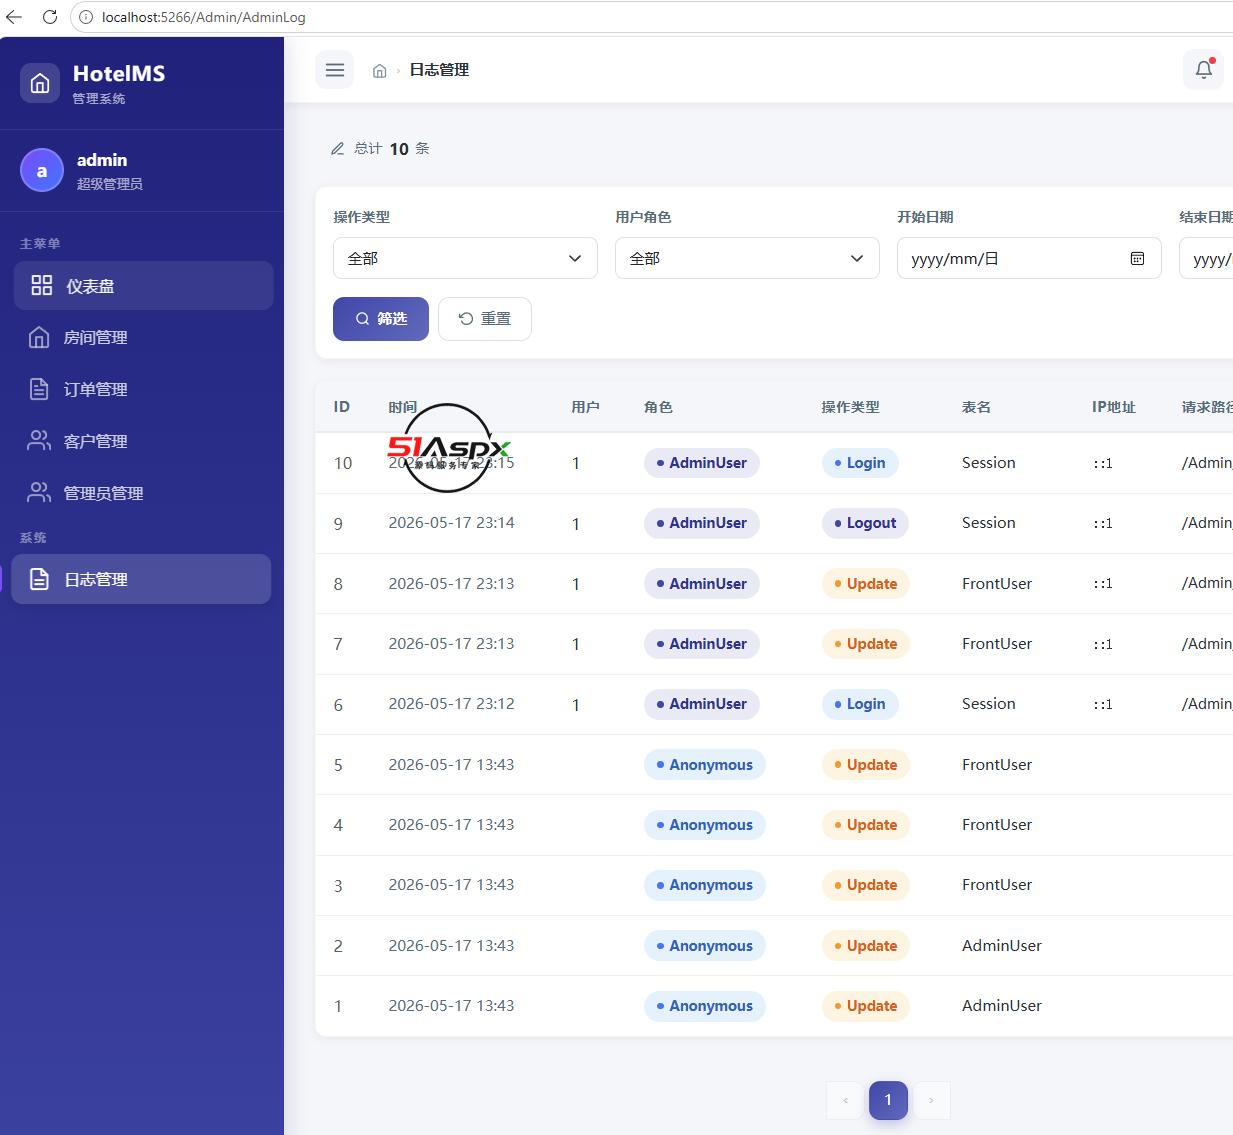Click the 客户管理 people icon

pos(39,441)
